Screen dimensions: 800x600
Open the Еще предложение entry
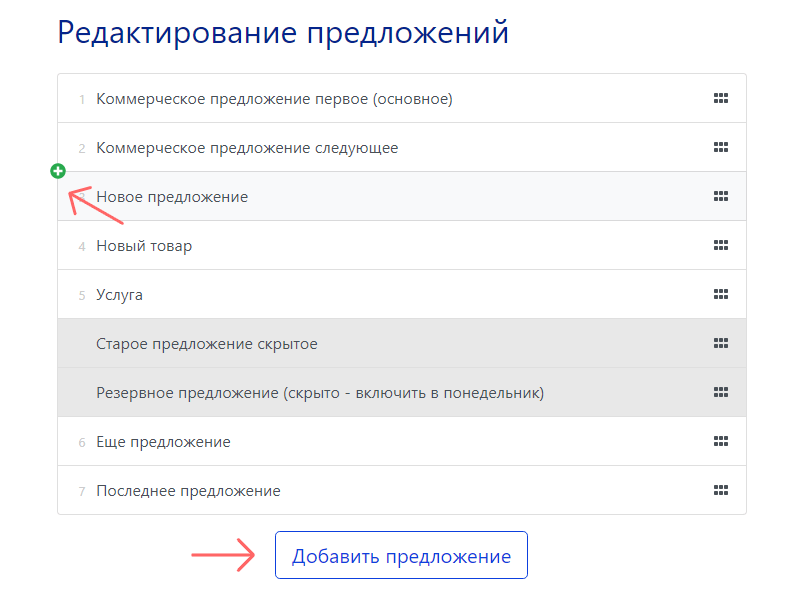click(x=163, y=442)
